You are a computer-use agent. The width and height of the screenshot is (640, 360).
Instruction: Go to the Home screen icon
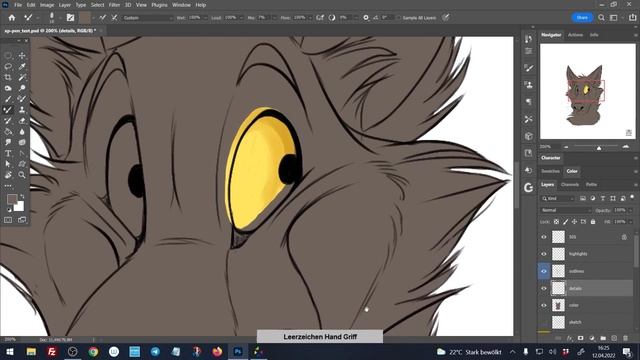point(12,18)
